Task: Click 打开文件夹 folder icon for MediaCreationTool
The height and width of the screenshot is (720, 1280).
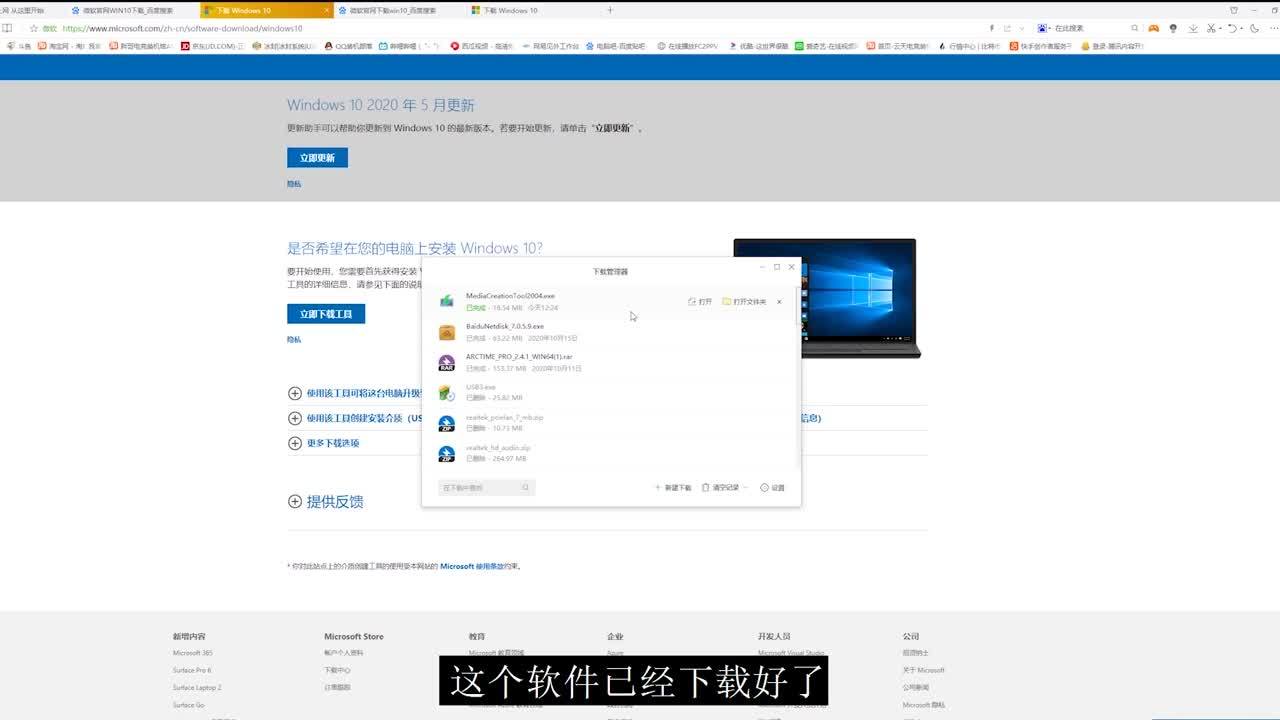Action: pyautogui.click(x=727, y=301)
